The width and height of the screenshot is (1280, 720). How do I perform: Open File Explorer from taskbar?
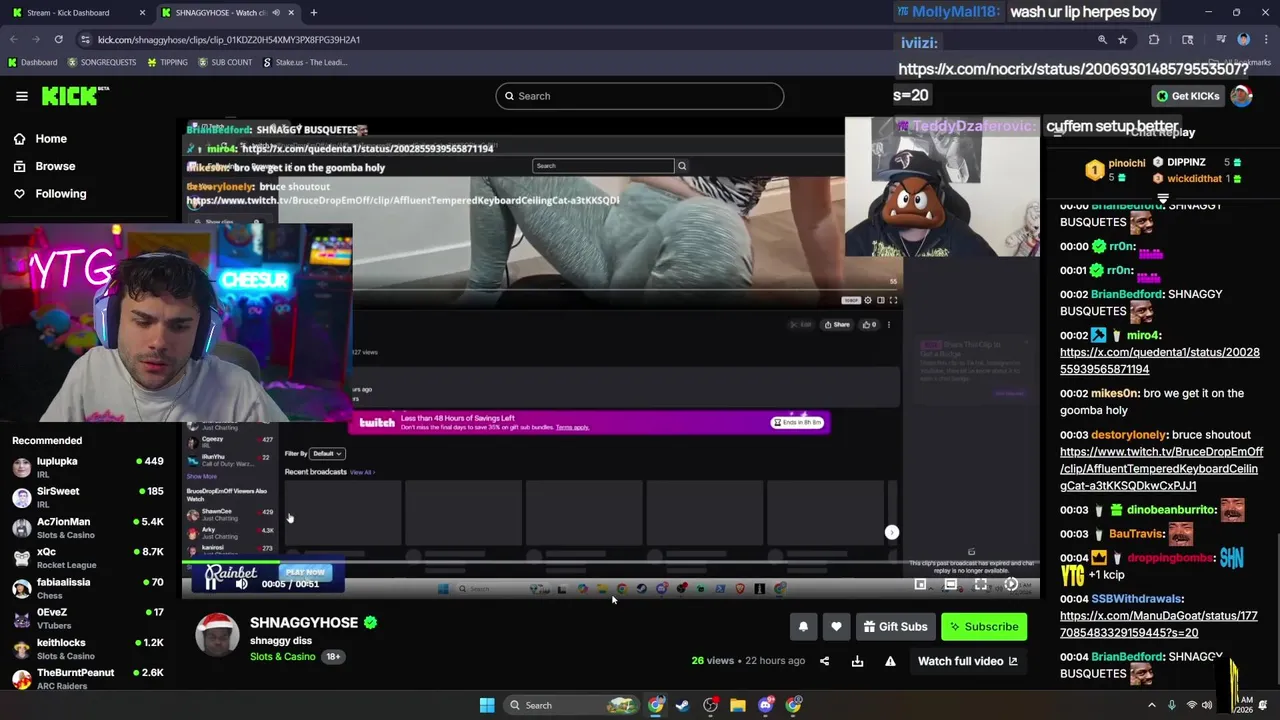738,705
